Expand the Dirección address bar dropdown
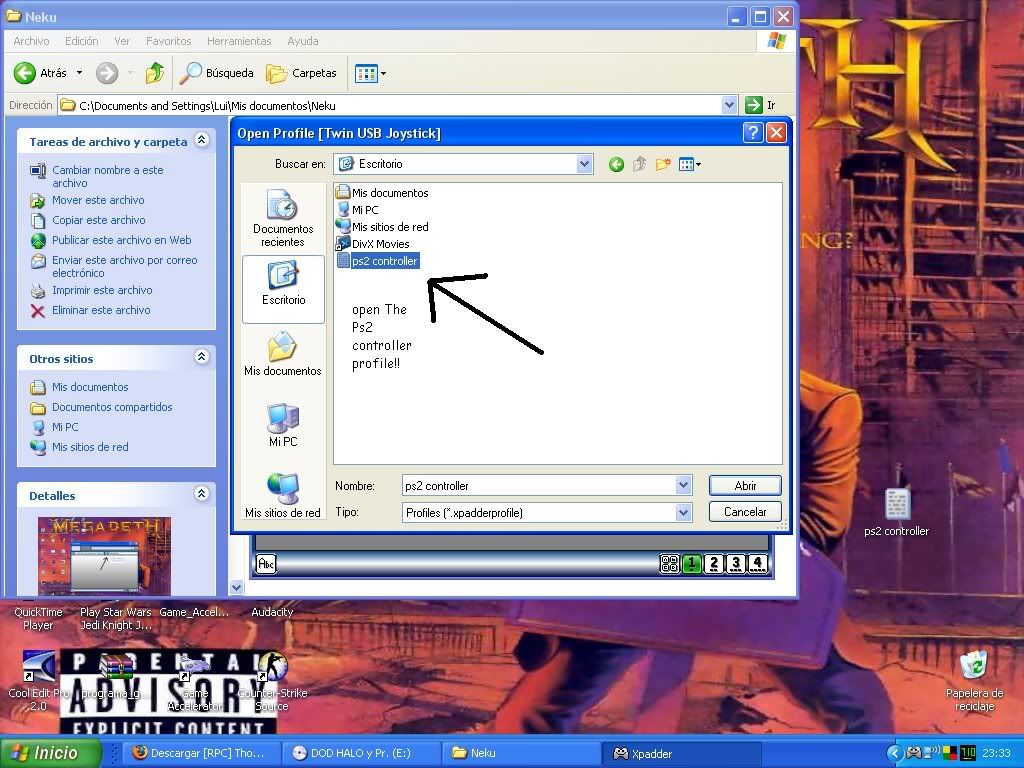Screen dimensions: 1024x768 pos(730,105)
